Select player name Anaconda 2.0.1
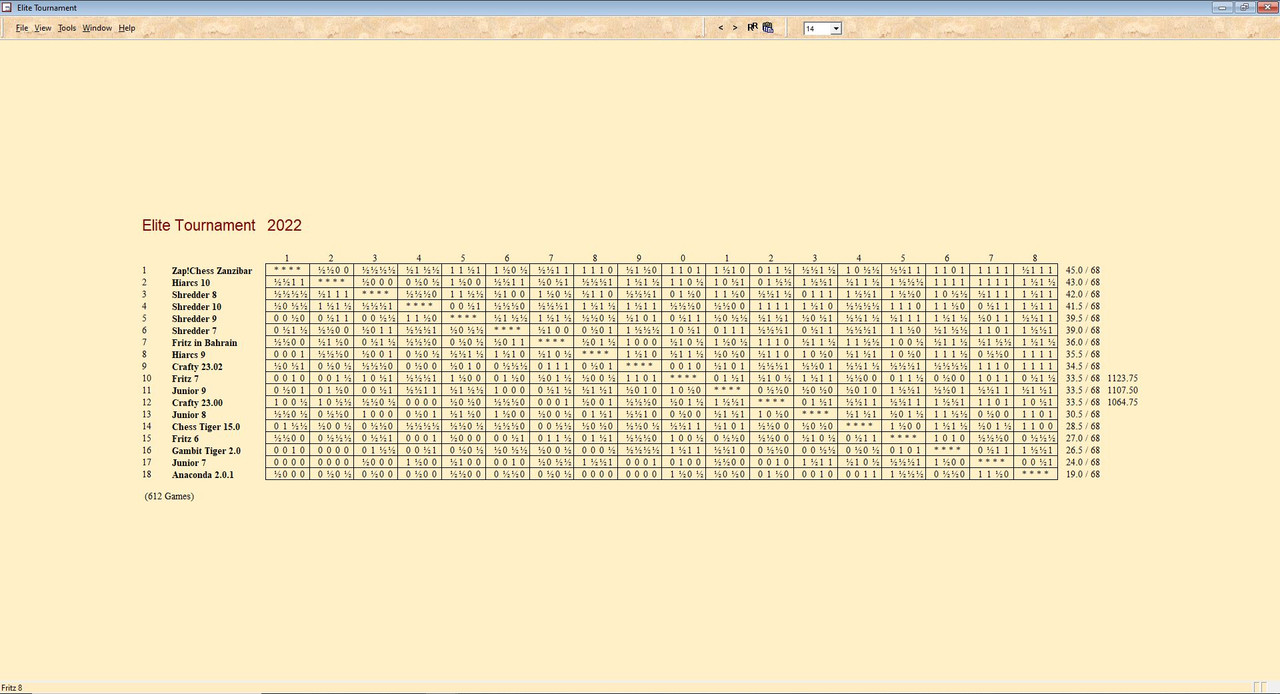 pos(203,475)
